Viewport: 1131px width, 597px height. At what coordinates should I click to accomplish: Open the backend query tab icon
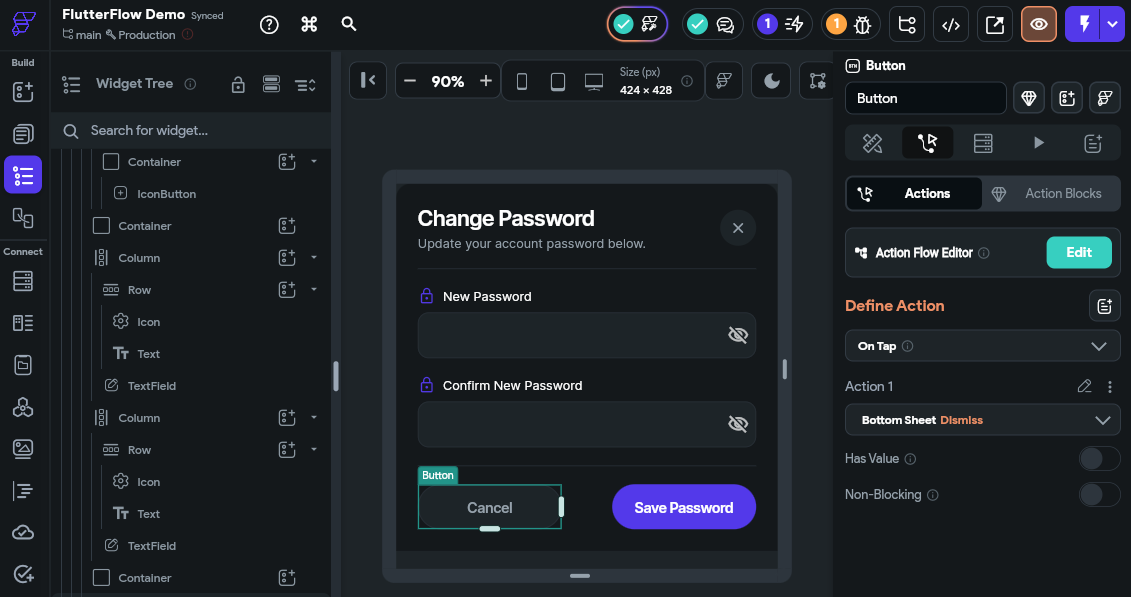coord(983,143)
